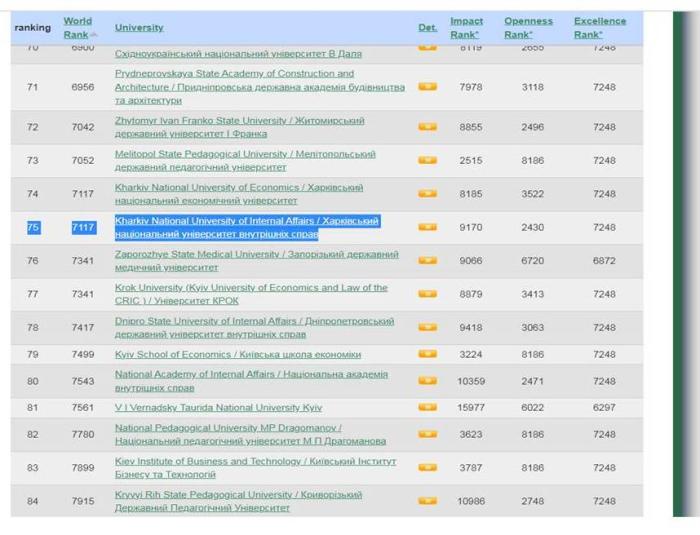Click details icon for Kharkiv University of Internal Affairs
The width and height of the screenshot is (700, 535).
click(x=427, y=227)
